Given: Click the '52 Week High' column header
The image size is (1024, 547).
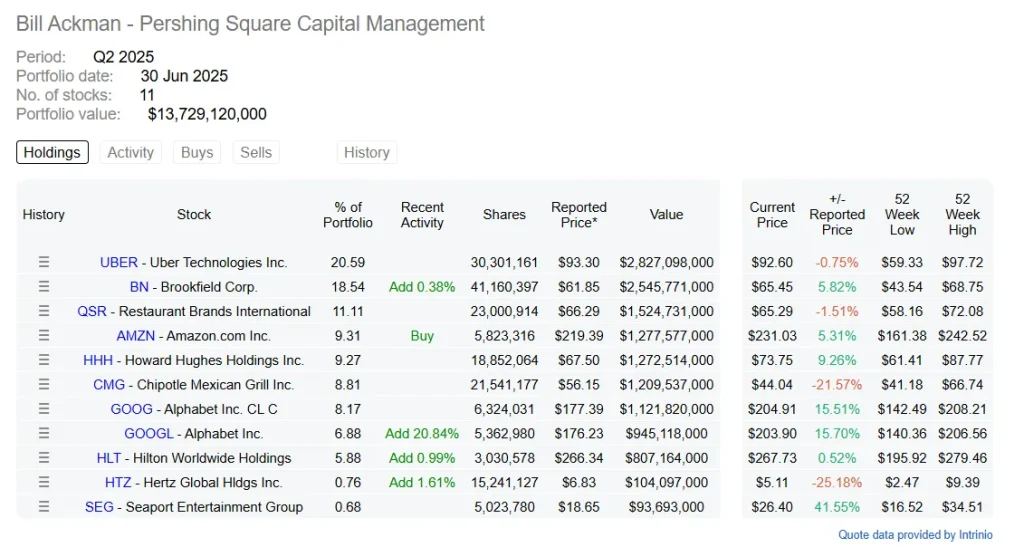Looking at the screenshot, I should pos(962,215).
